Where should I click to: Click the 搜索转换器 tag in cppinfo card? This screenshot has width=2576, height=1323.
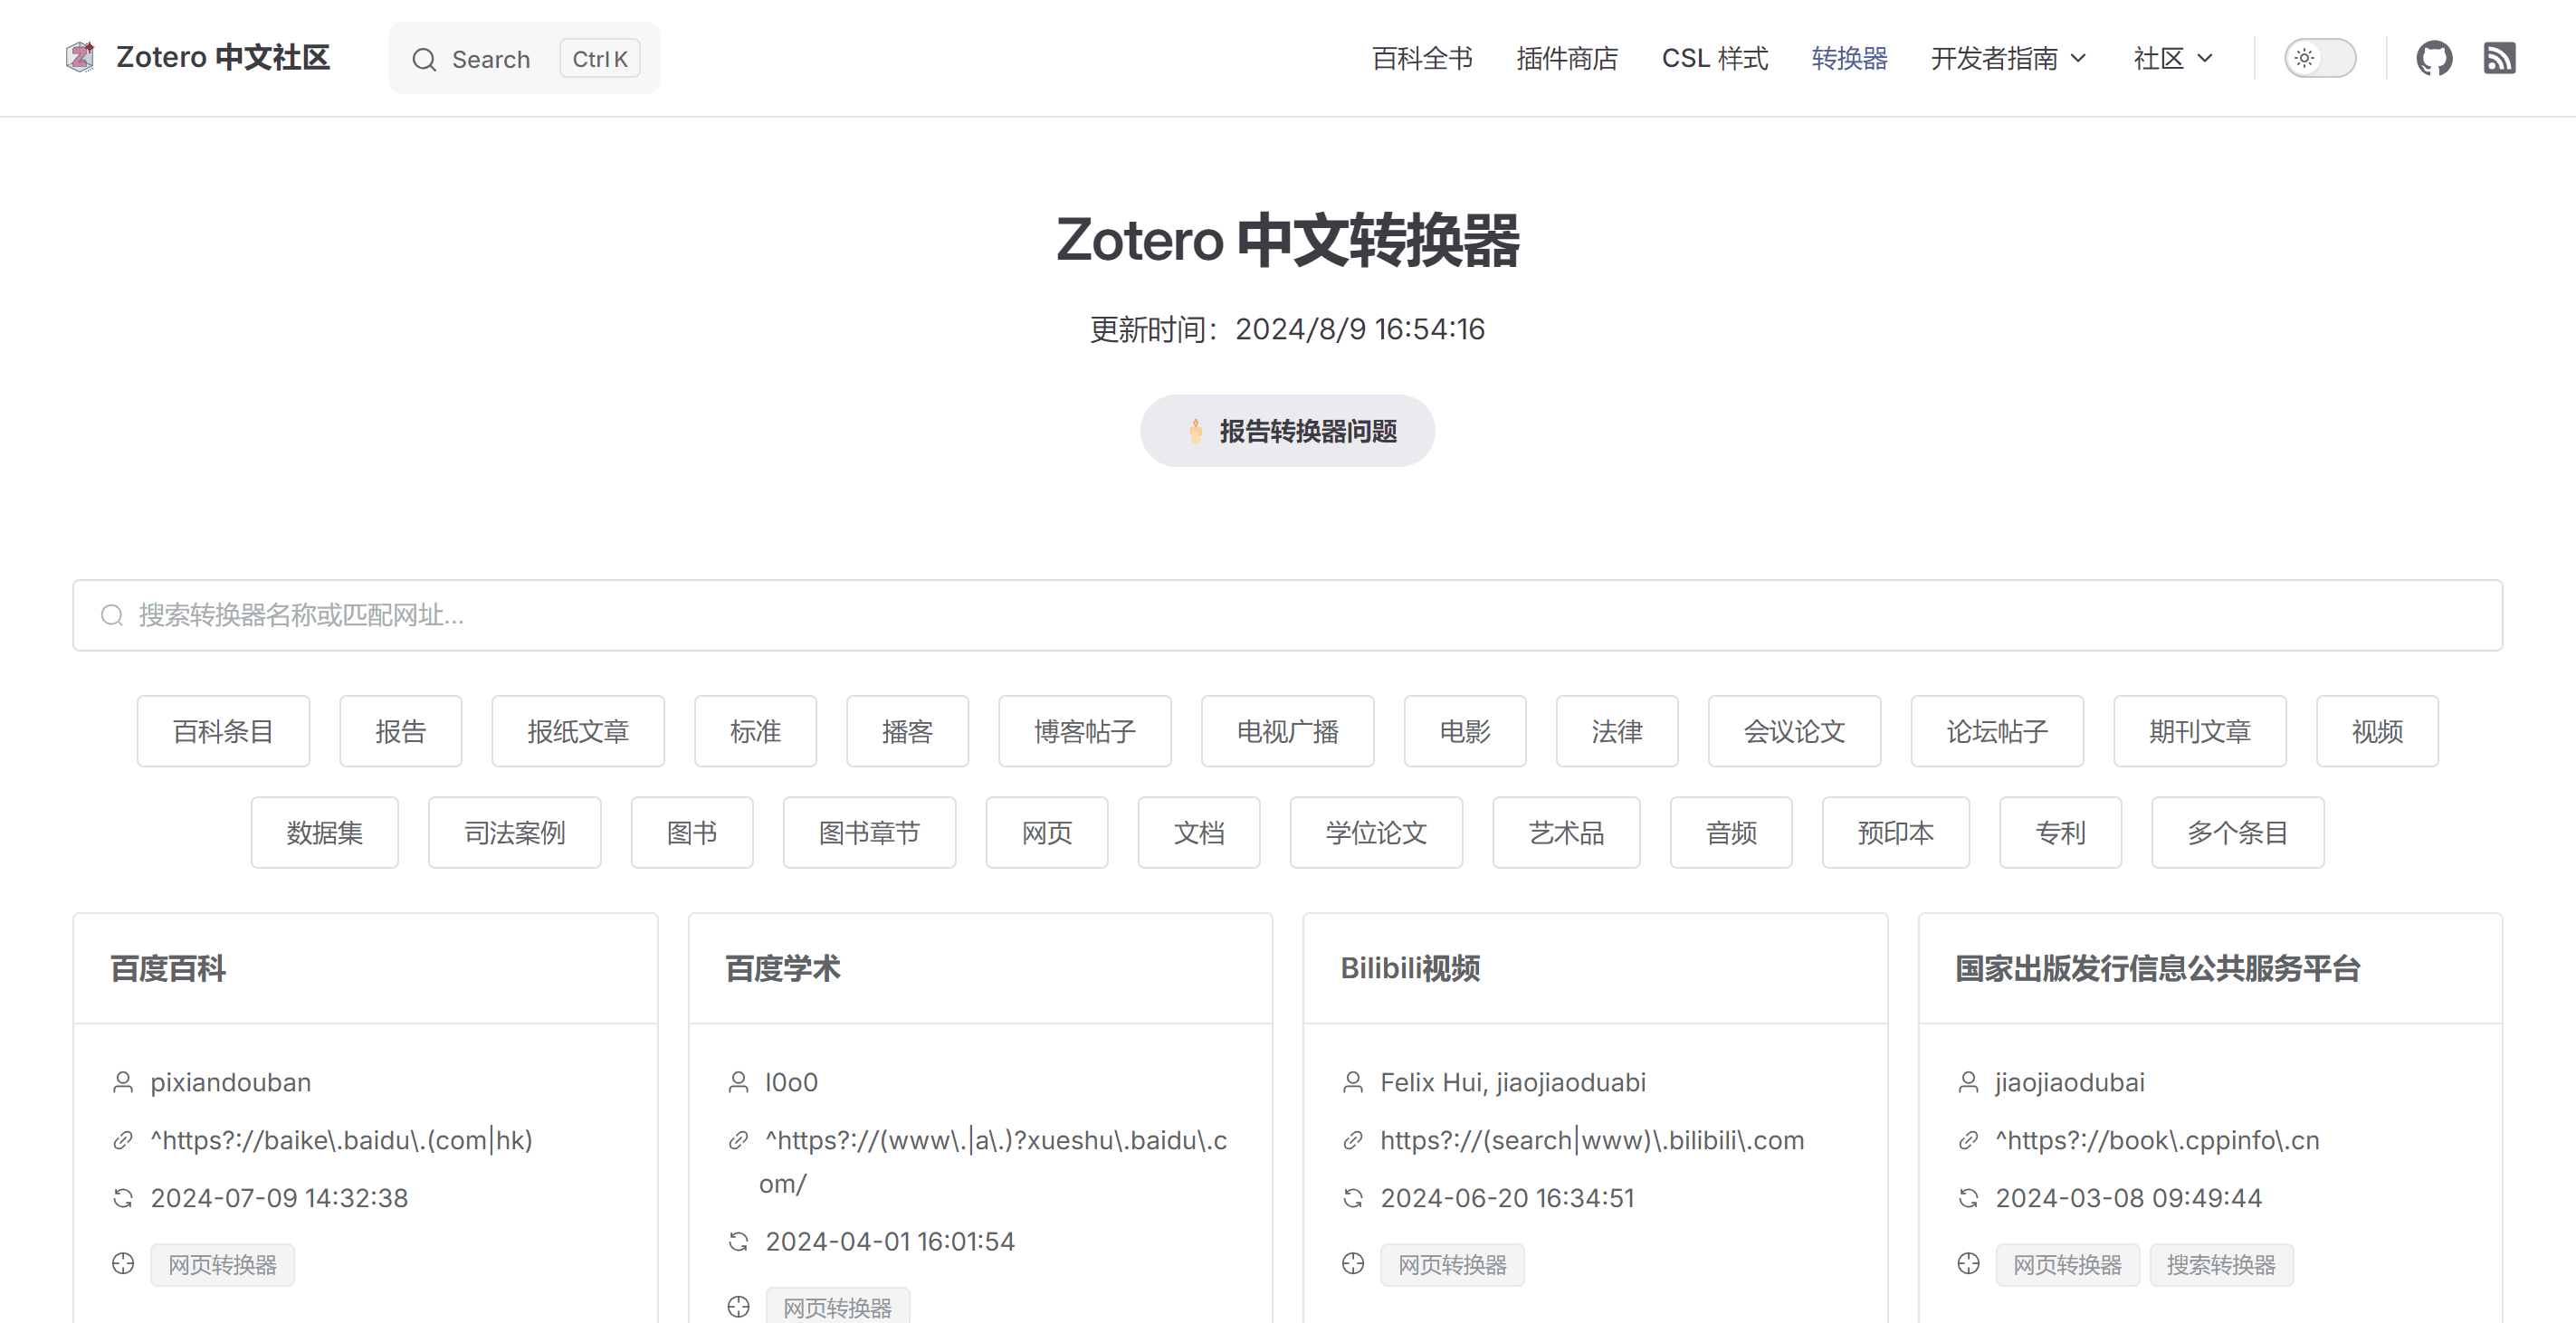(x=2221, y=1265)
